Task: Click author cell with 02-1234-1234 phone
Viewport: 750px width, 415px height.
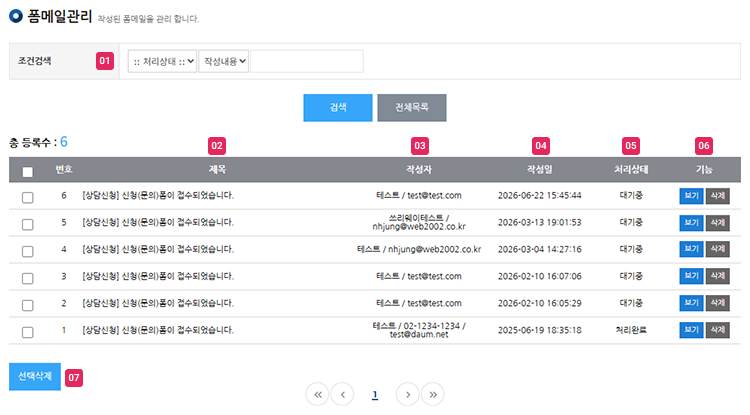Action: point(419,330)
